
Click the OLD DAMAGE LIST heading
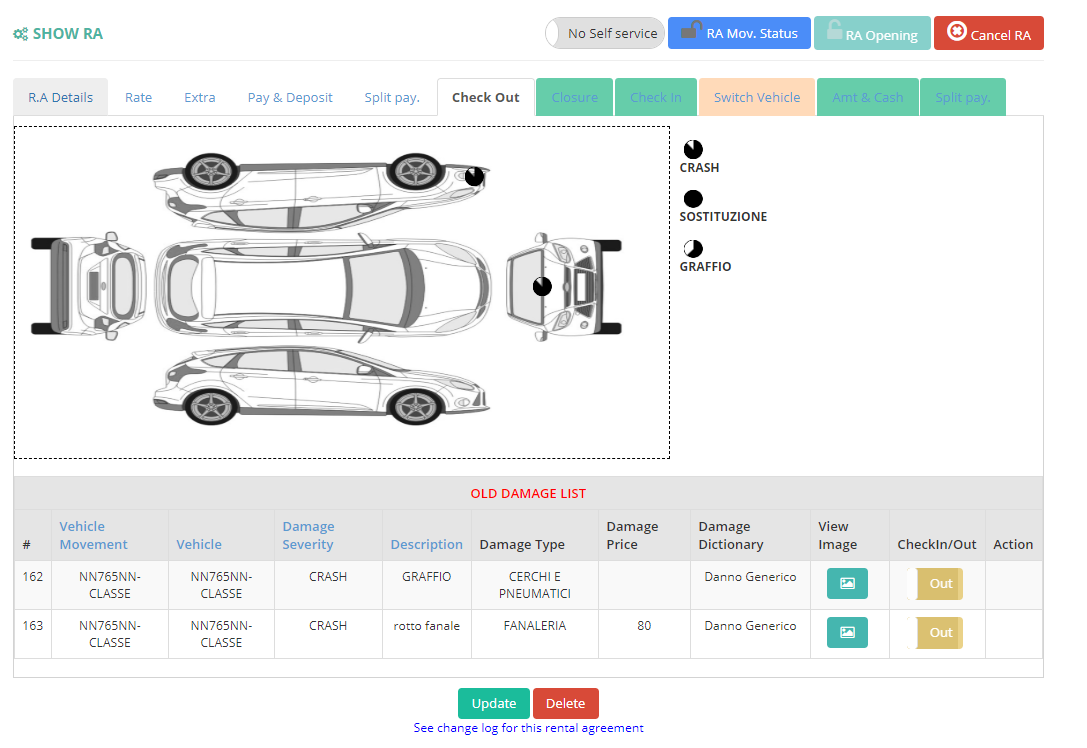point(528,494)
